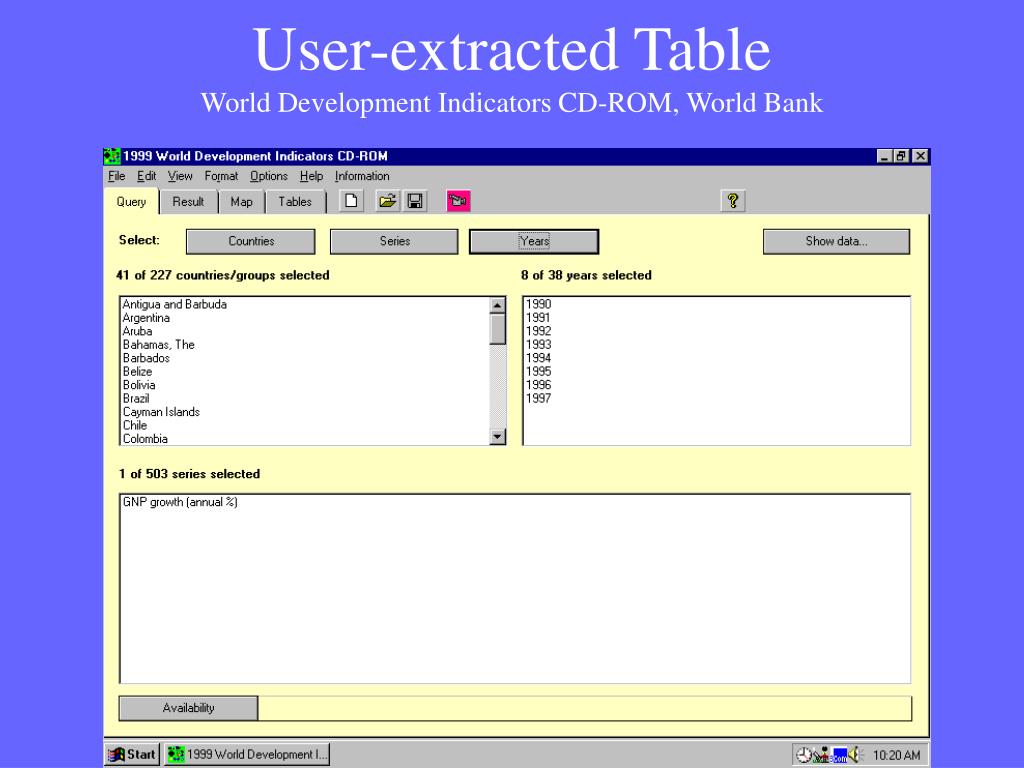Screen dimensions: 1024x768
Task: Click the 10:20 AM taskbar clock
Action: pos(896,756)
